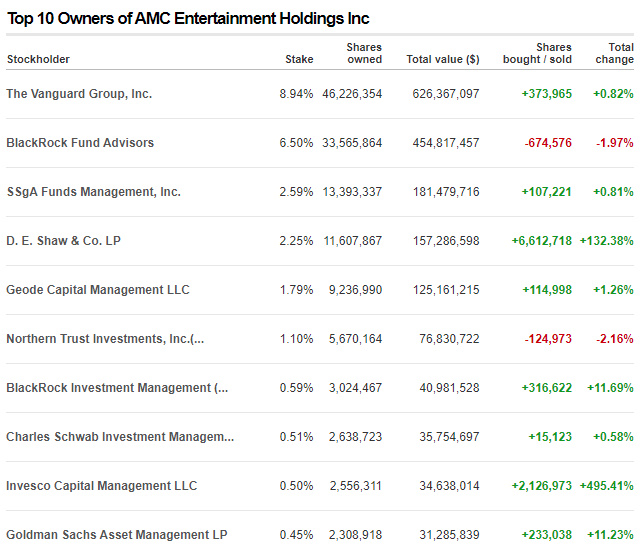The width and height of the screenshot is (640, 551).
Task: Click the Stake column header
Action: pos(299,59)
